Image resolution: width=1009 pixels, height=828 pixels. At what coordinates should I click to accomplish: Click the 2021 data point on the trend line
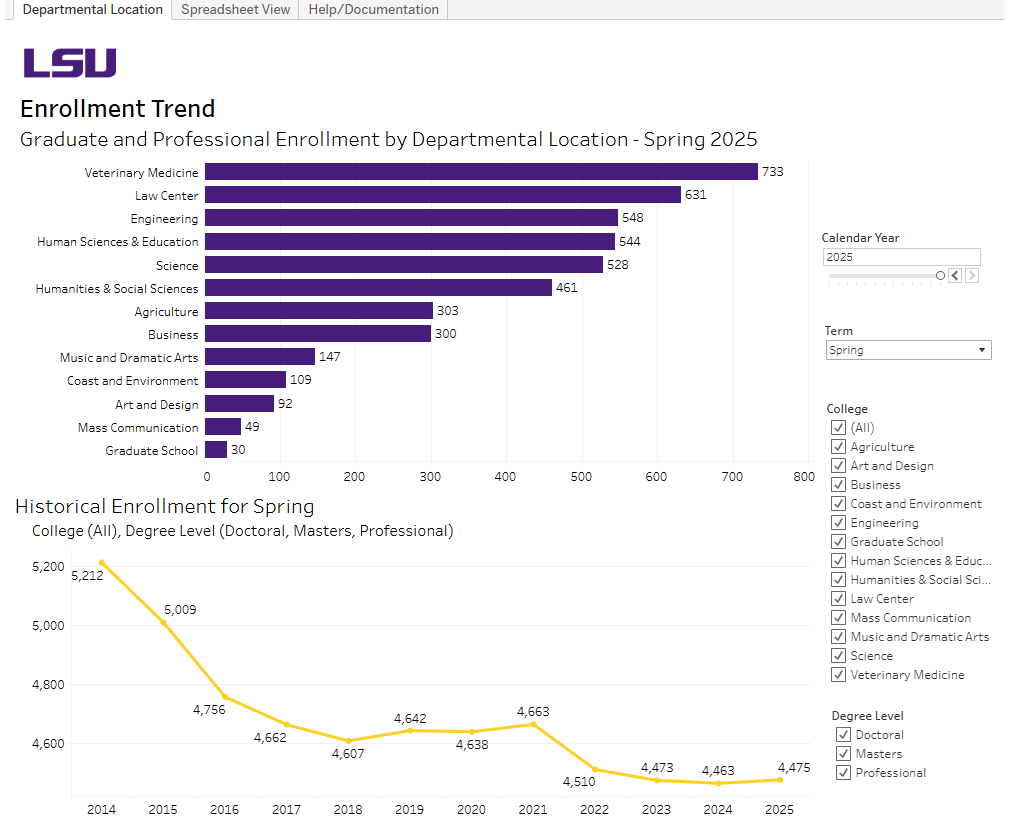pyautogui.click(x=533, y=723)
